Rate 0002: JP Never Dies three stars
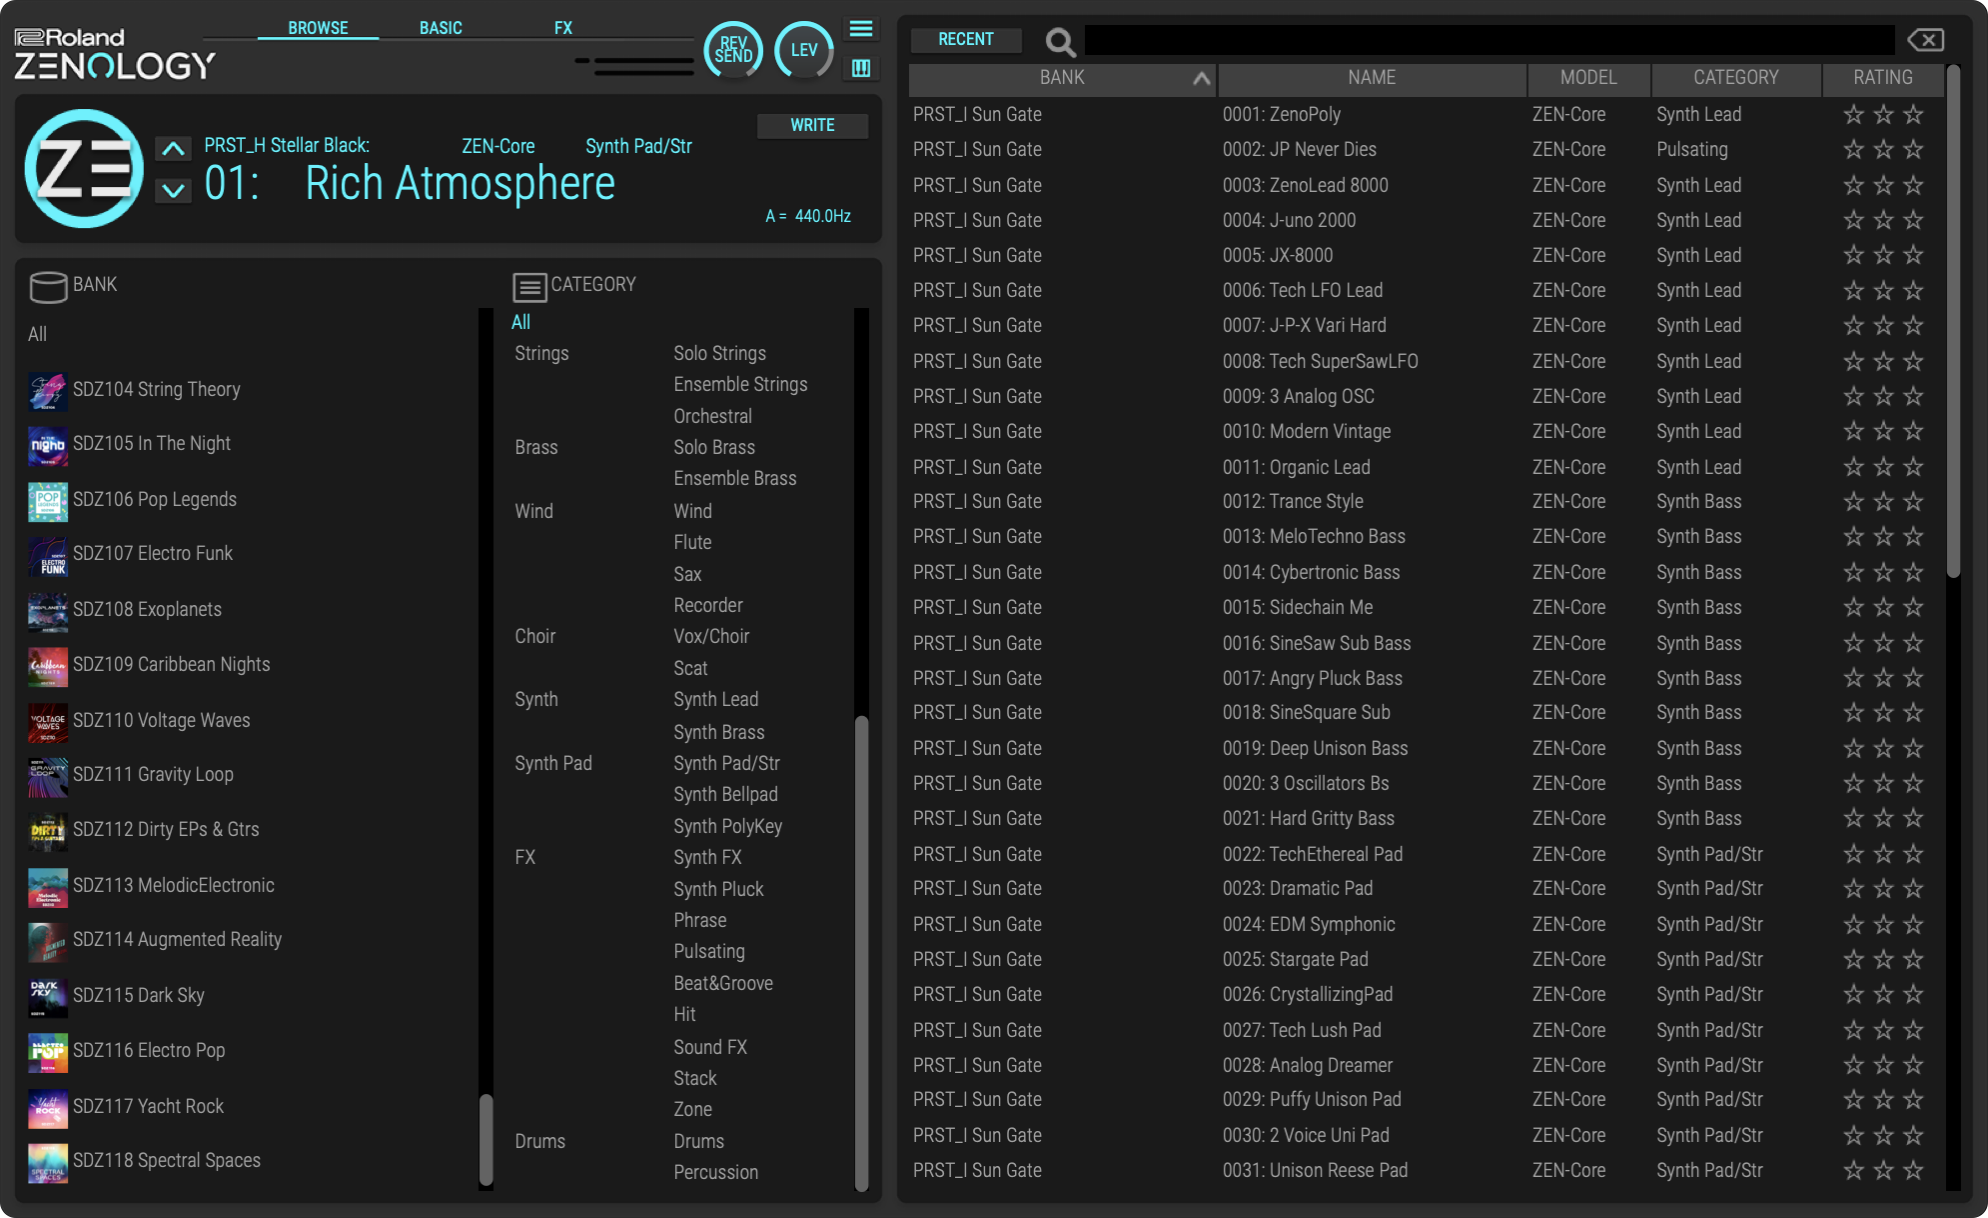 tap(1913, 149)
